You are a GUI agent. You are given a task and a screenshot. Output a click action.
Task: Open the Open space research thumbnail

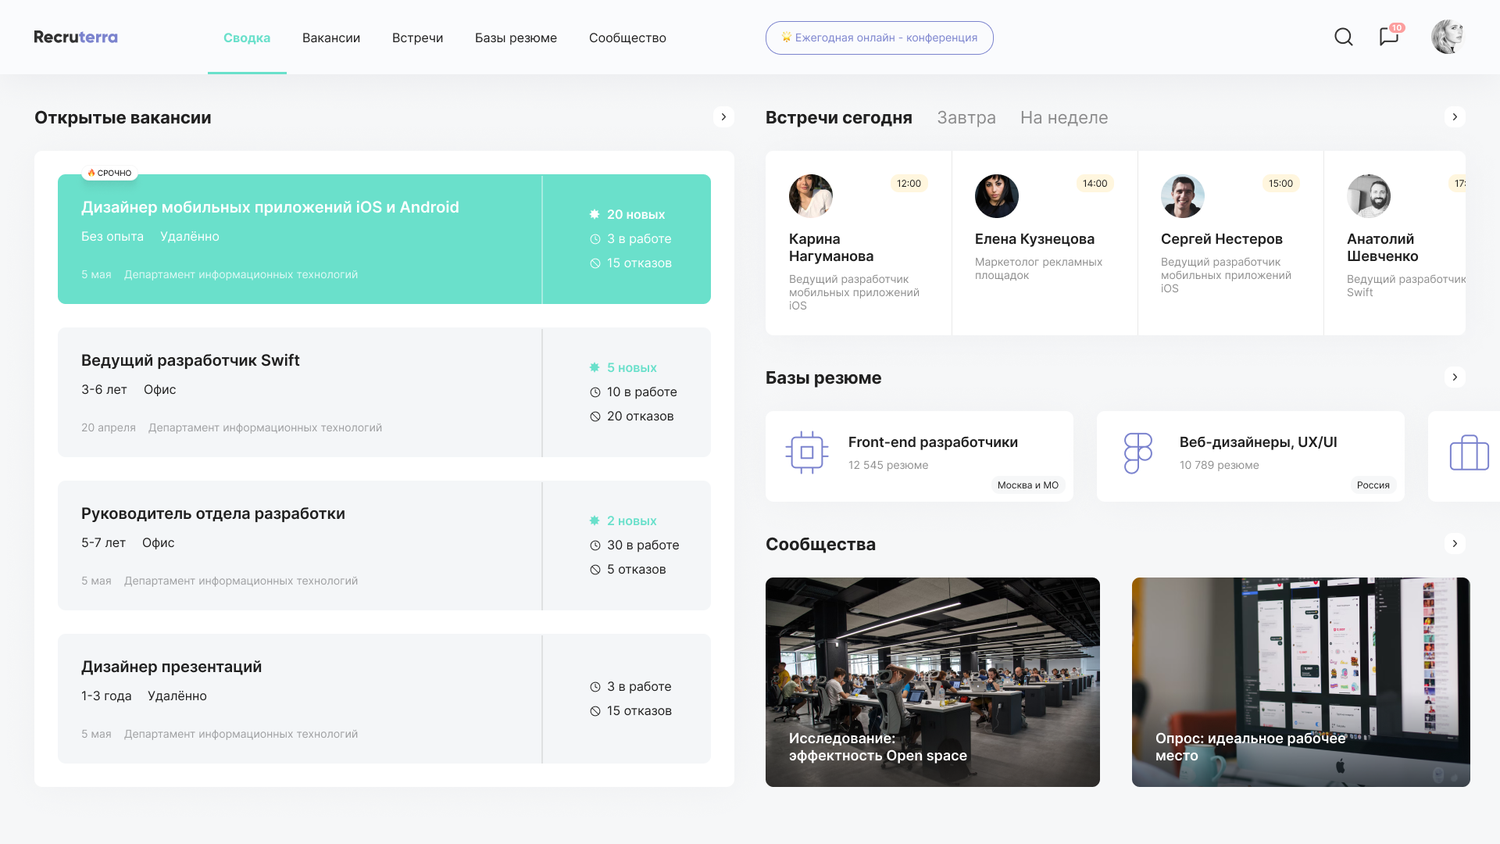pyautogui.click(x=932, y=682)
